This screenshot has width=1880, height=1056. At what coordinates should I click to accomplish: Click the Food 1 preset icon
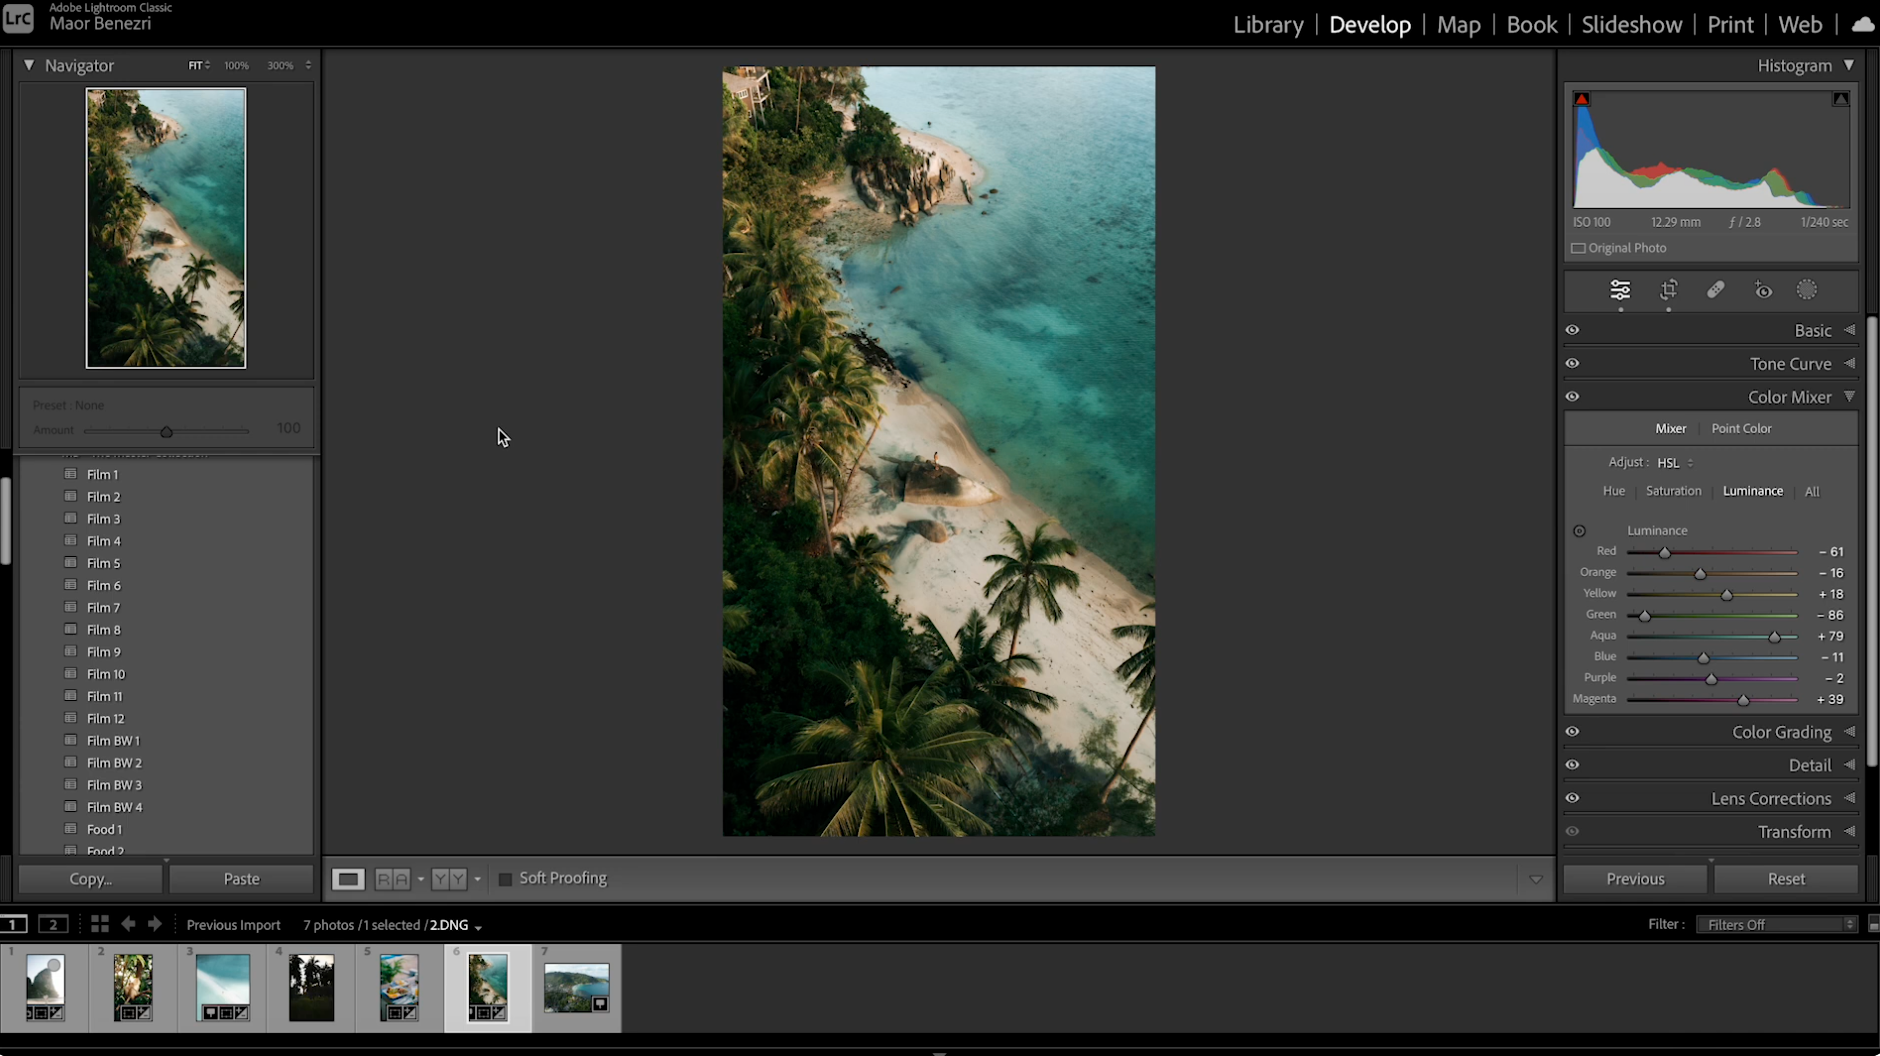tap(70, 829)
